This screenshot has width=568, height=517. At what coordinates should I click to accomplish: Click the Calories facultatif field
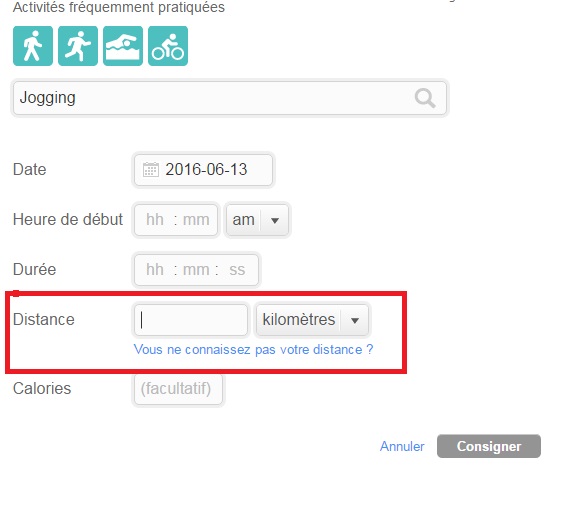(178, 389)
